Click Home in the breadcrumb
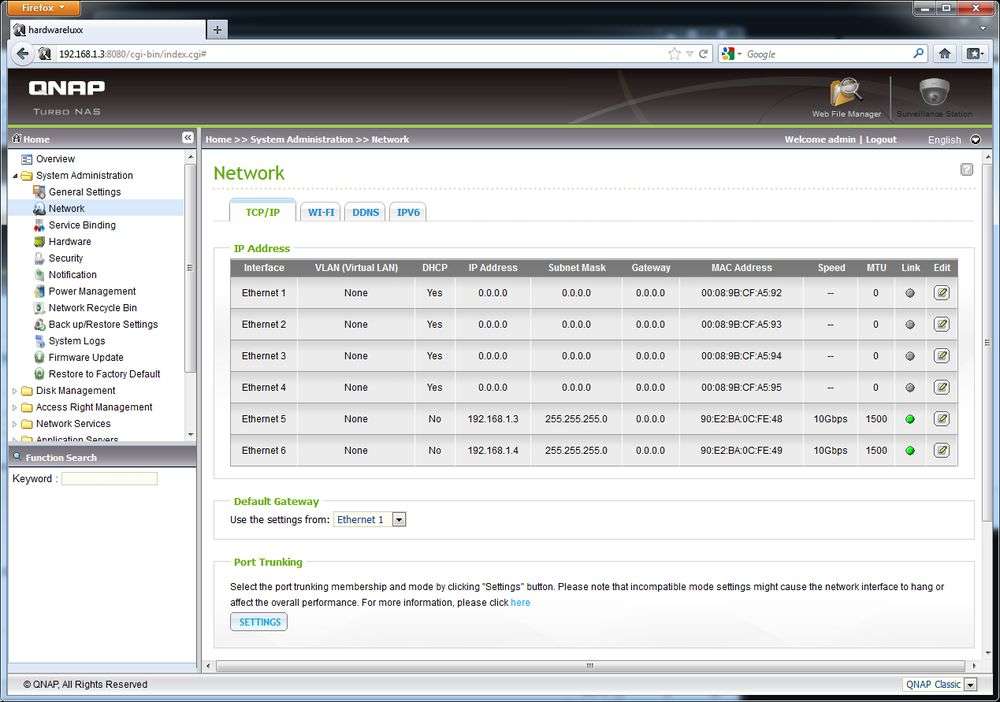 point(218,139)
